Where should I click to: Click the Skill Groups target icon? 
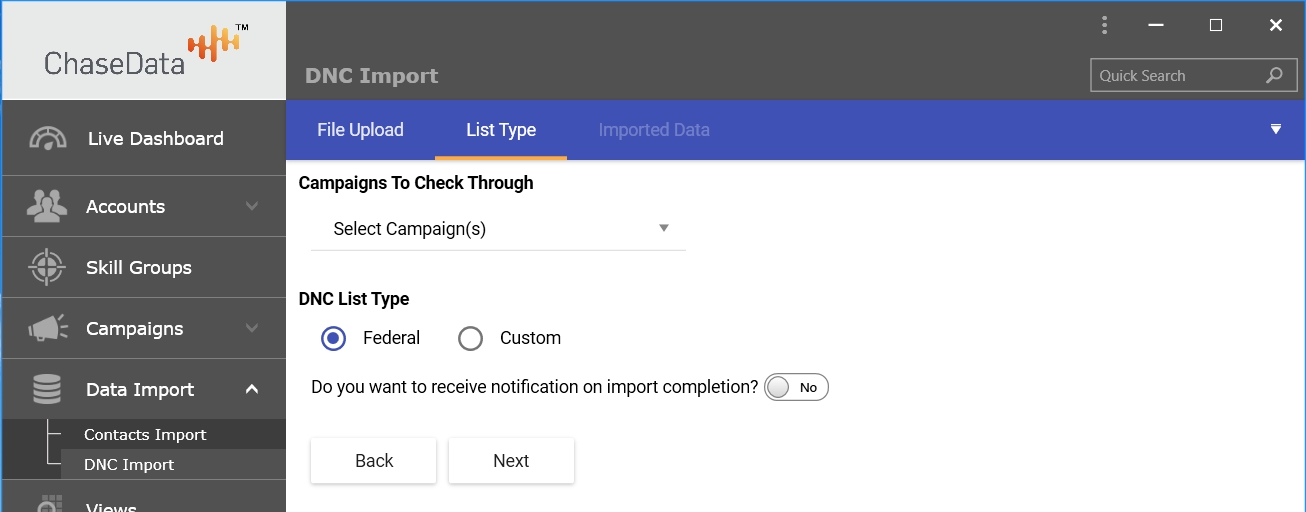(47, 268)
